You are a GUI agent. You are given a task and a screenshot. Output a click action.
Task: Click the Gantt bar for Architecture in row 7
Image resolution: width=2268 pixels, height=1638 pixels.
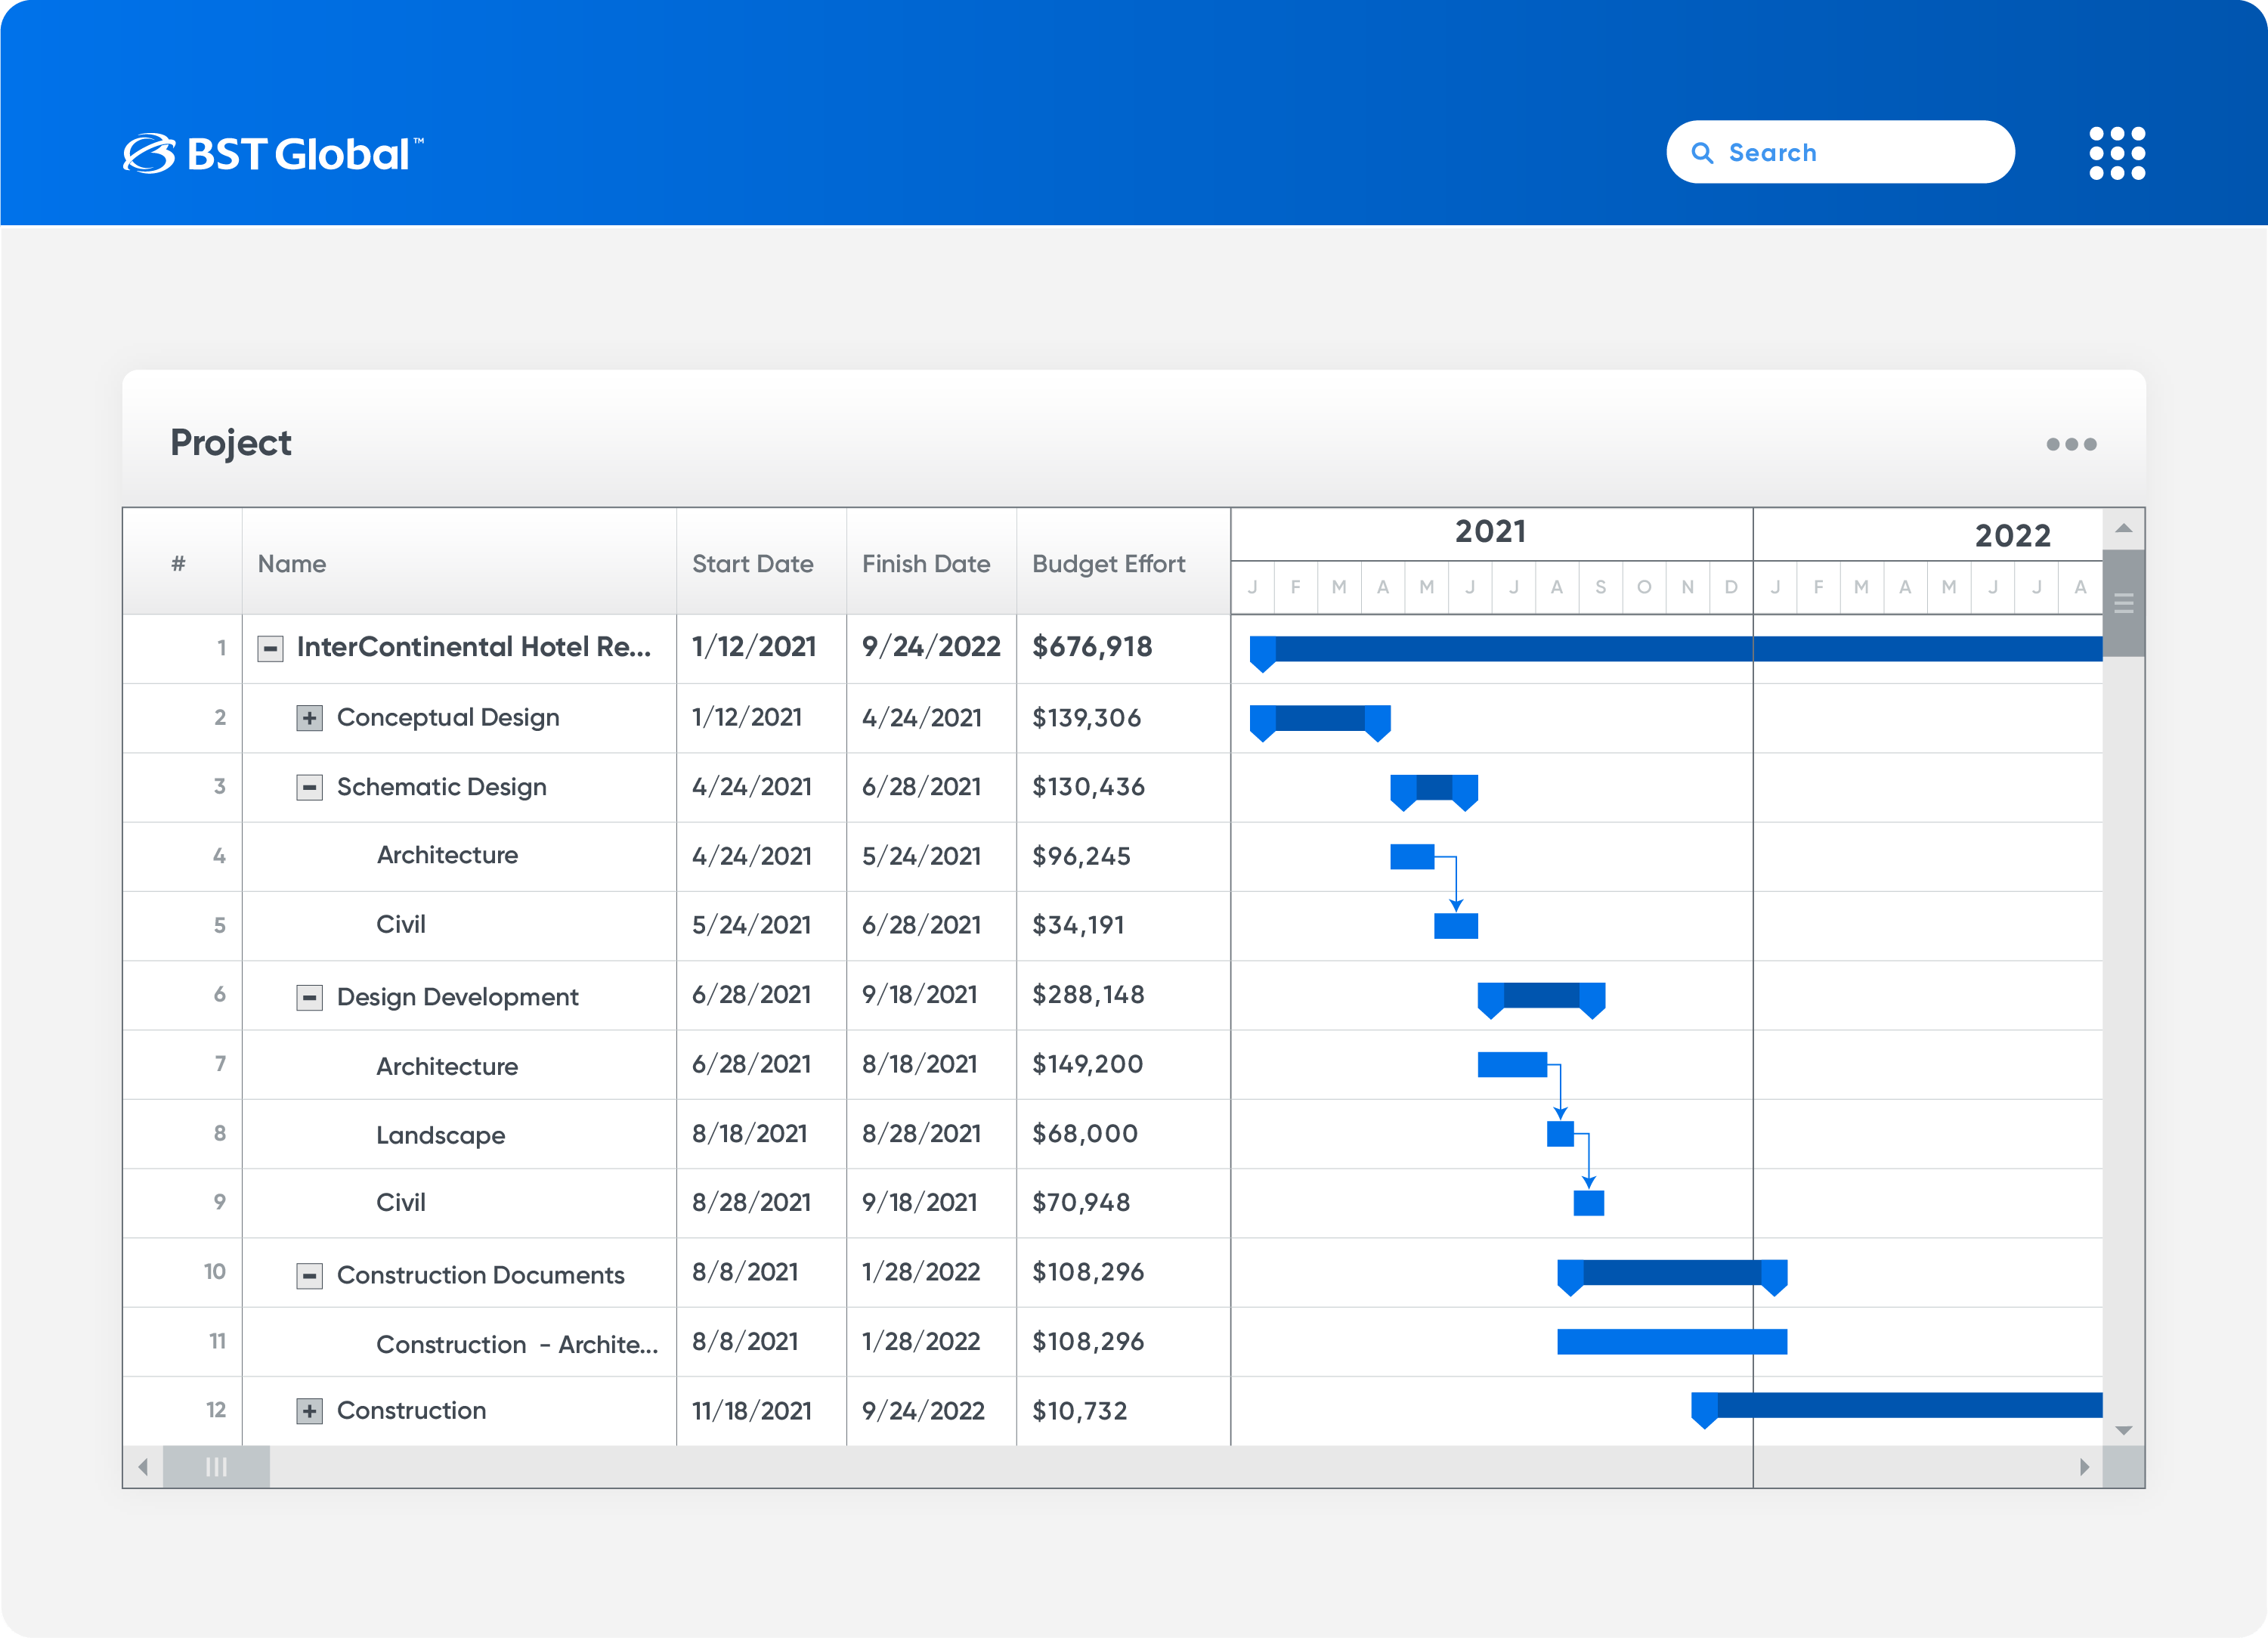1512,1065
